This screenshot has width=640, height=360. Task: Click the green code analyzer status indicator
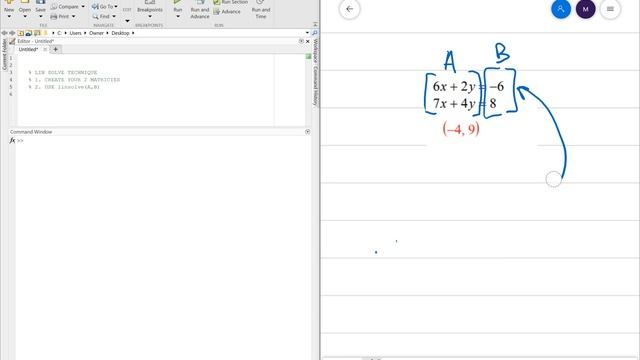[x=309, y=56]
